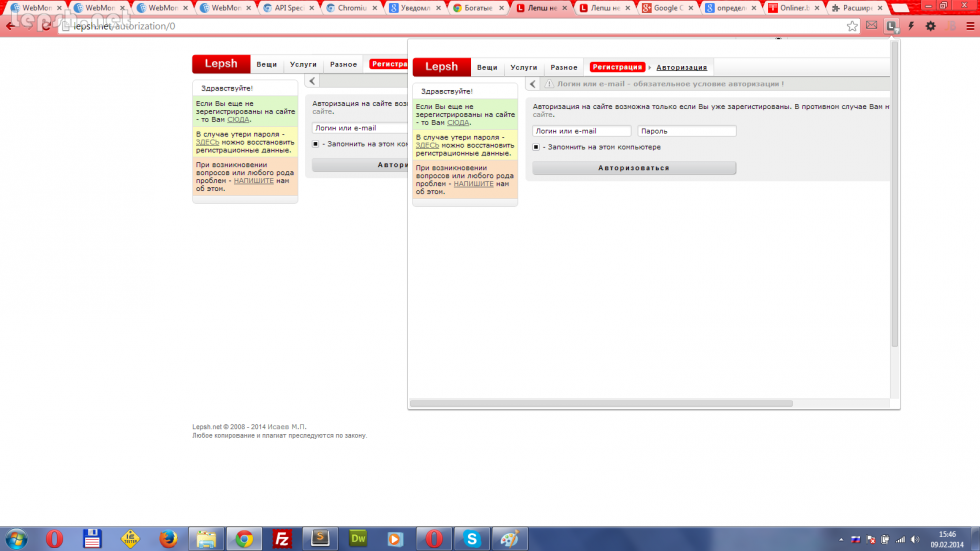
Task: Click the Windows Start button
Action: coord(16,538)
